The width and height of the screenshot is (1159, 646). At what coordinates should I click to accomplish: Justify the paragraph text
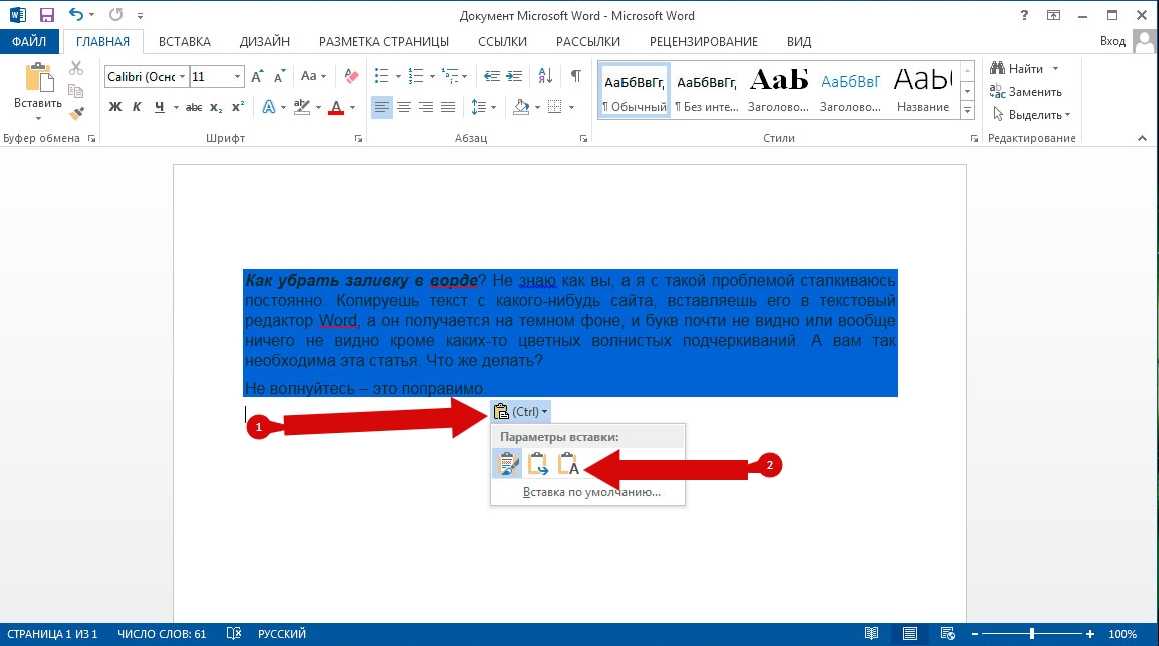pyautogui.click(x=448, y=107)
